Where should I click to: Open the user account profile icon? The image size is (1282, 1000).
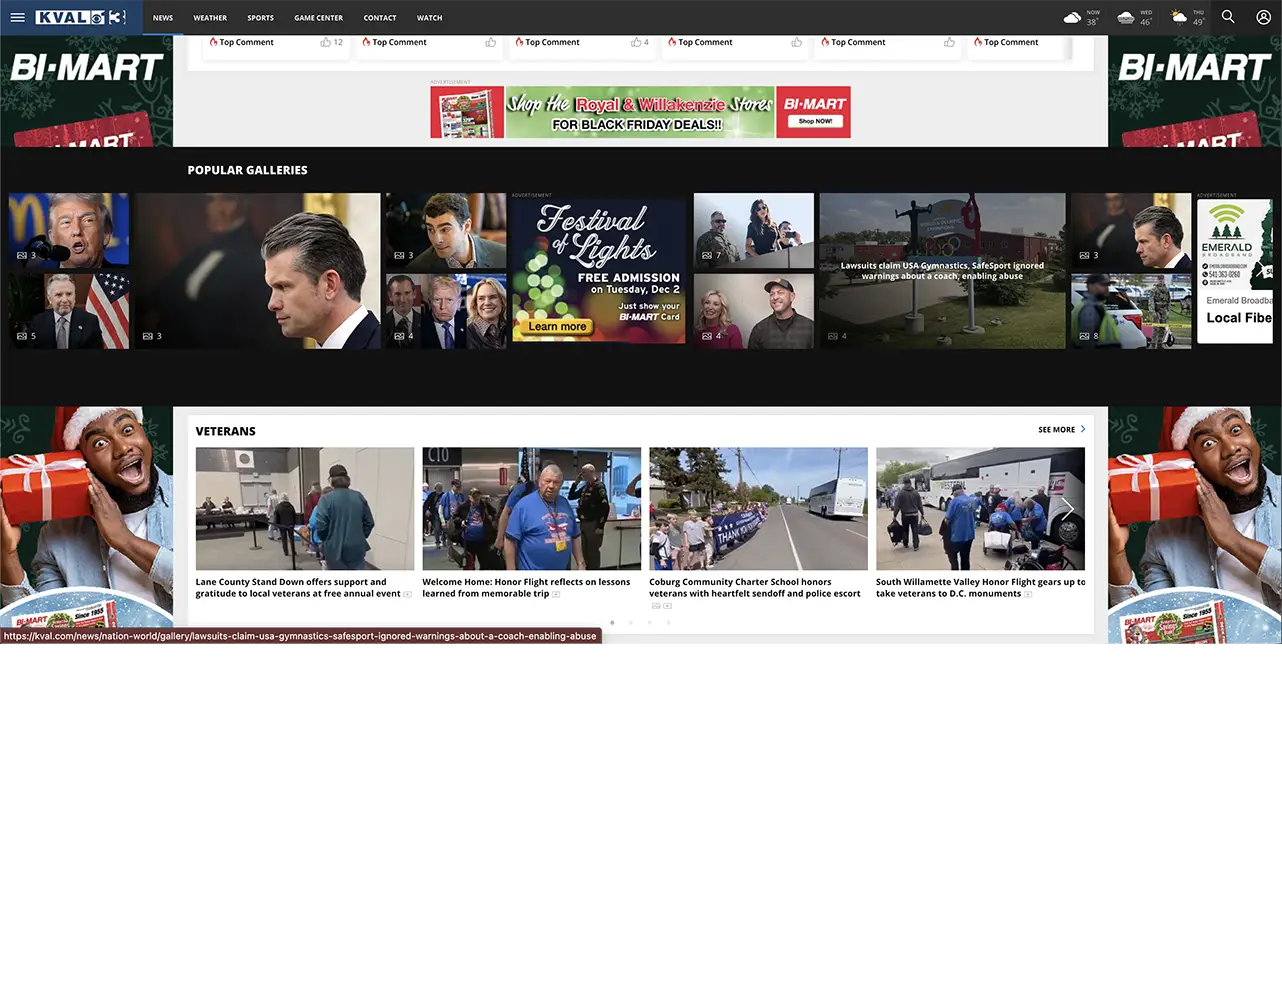(x=1263, y=17)
